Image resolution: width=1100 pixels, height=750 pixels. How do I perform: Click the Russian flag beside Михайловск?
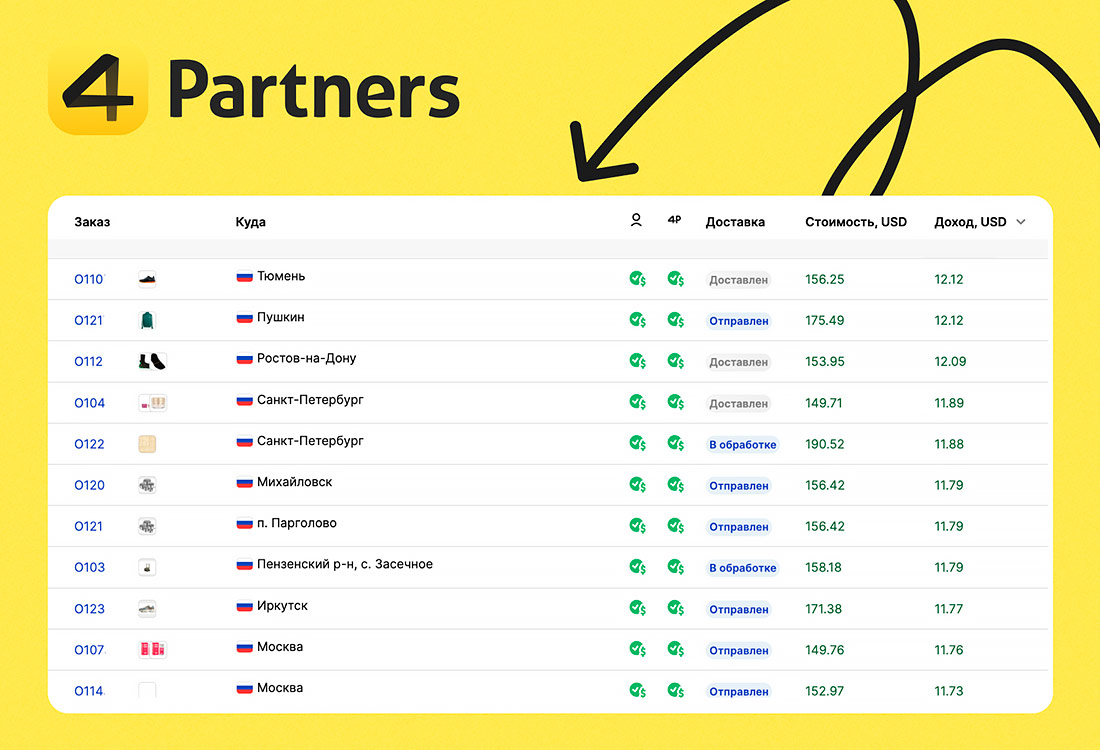244,483
